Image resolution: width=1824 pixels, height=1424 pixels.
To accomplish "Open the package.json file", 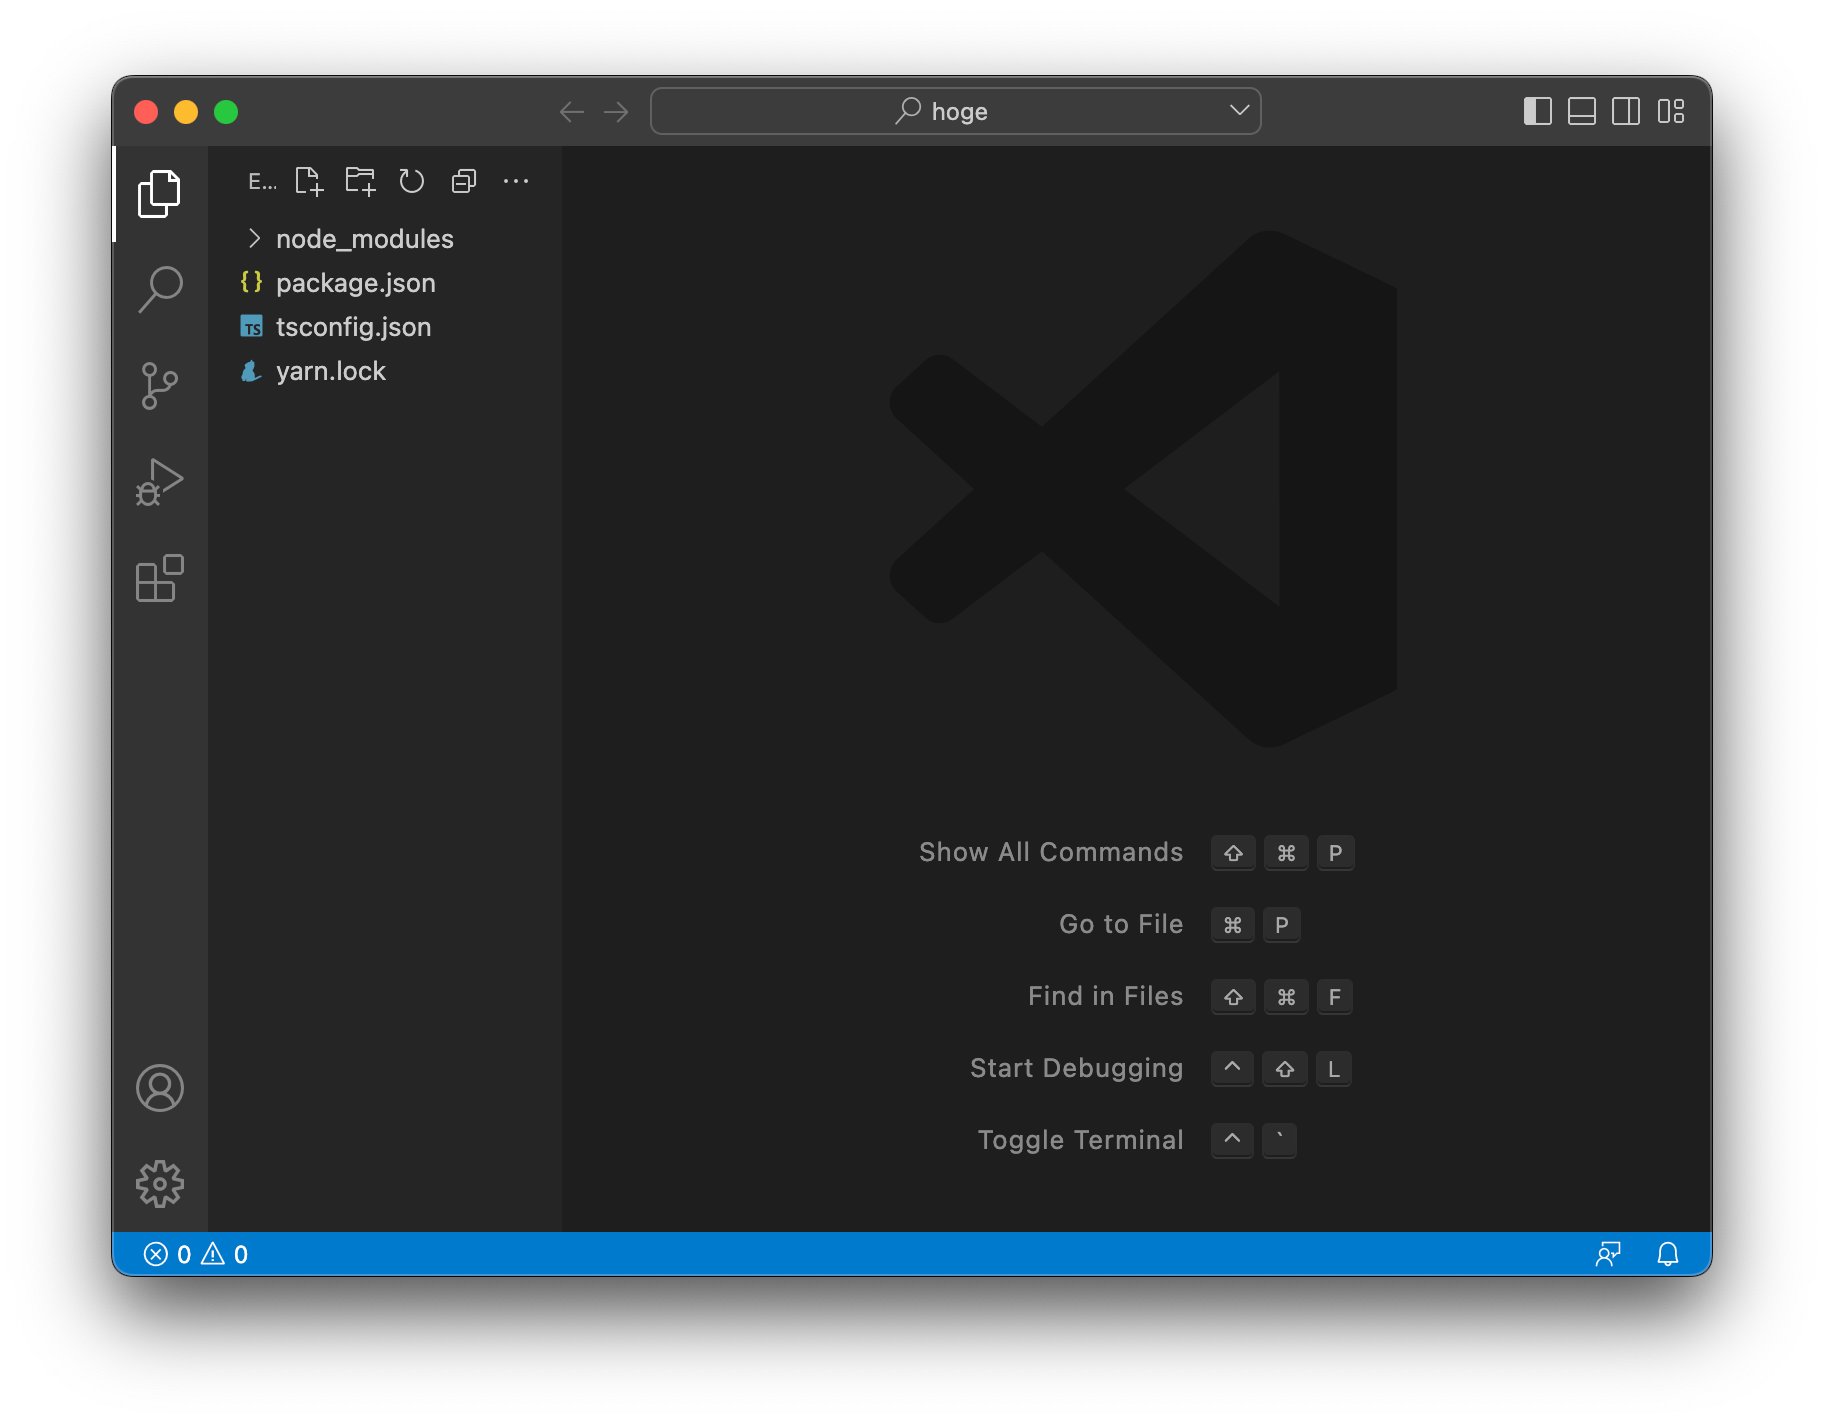I will (x=385, y=283).
